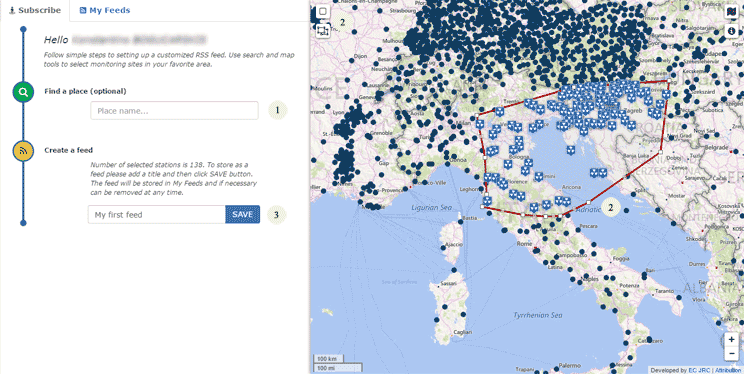This screenshot has height=374, width=744.
Task: Click the green search step icon
Action: click(x=23, y=92)
